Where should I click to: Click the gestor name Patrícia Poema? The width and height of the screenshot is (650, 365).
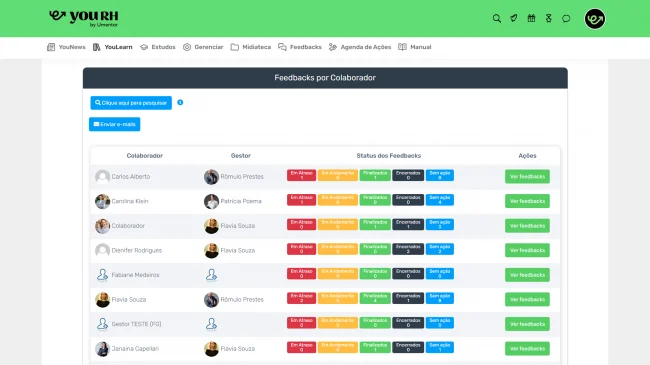click(x=241, y=201)
